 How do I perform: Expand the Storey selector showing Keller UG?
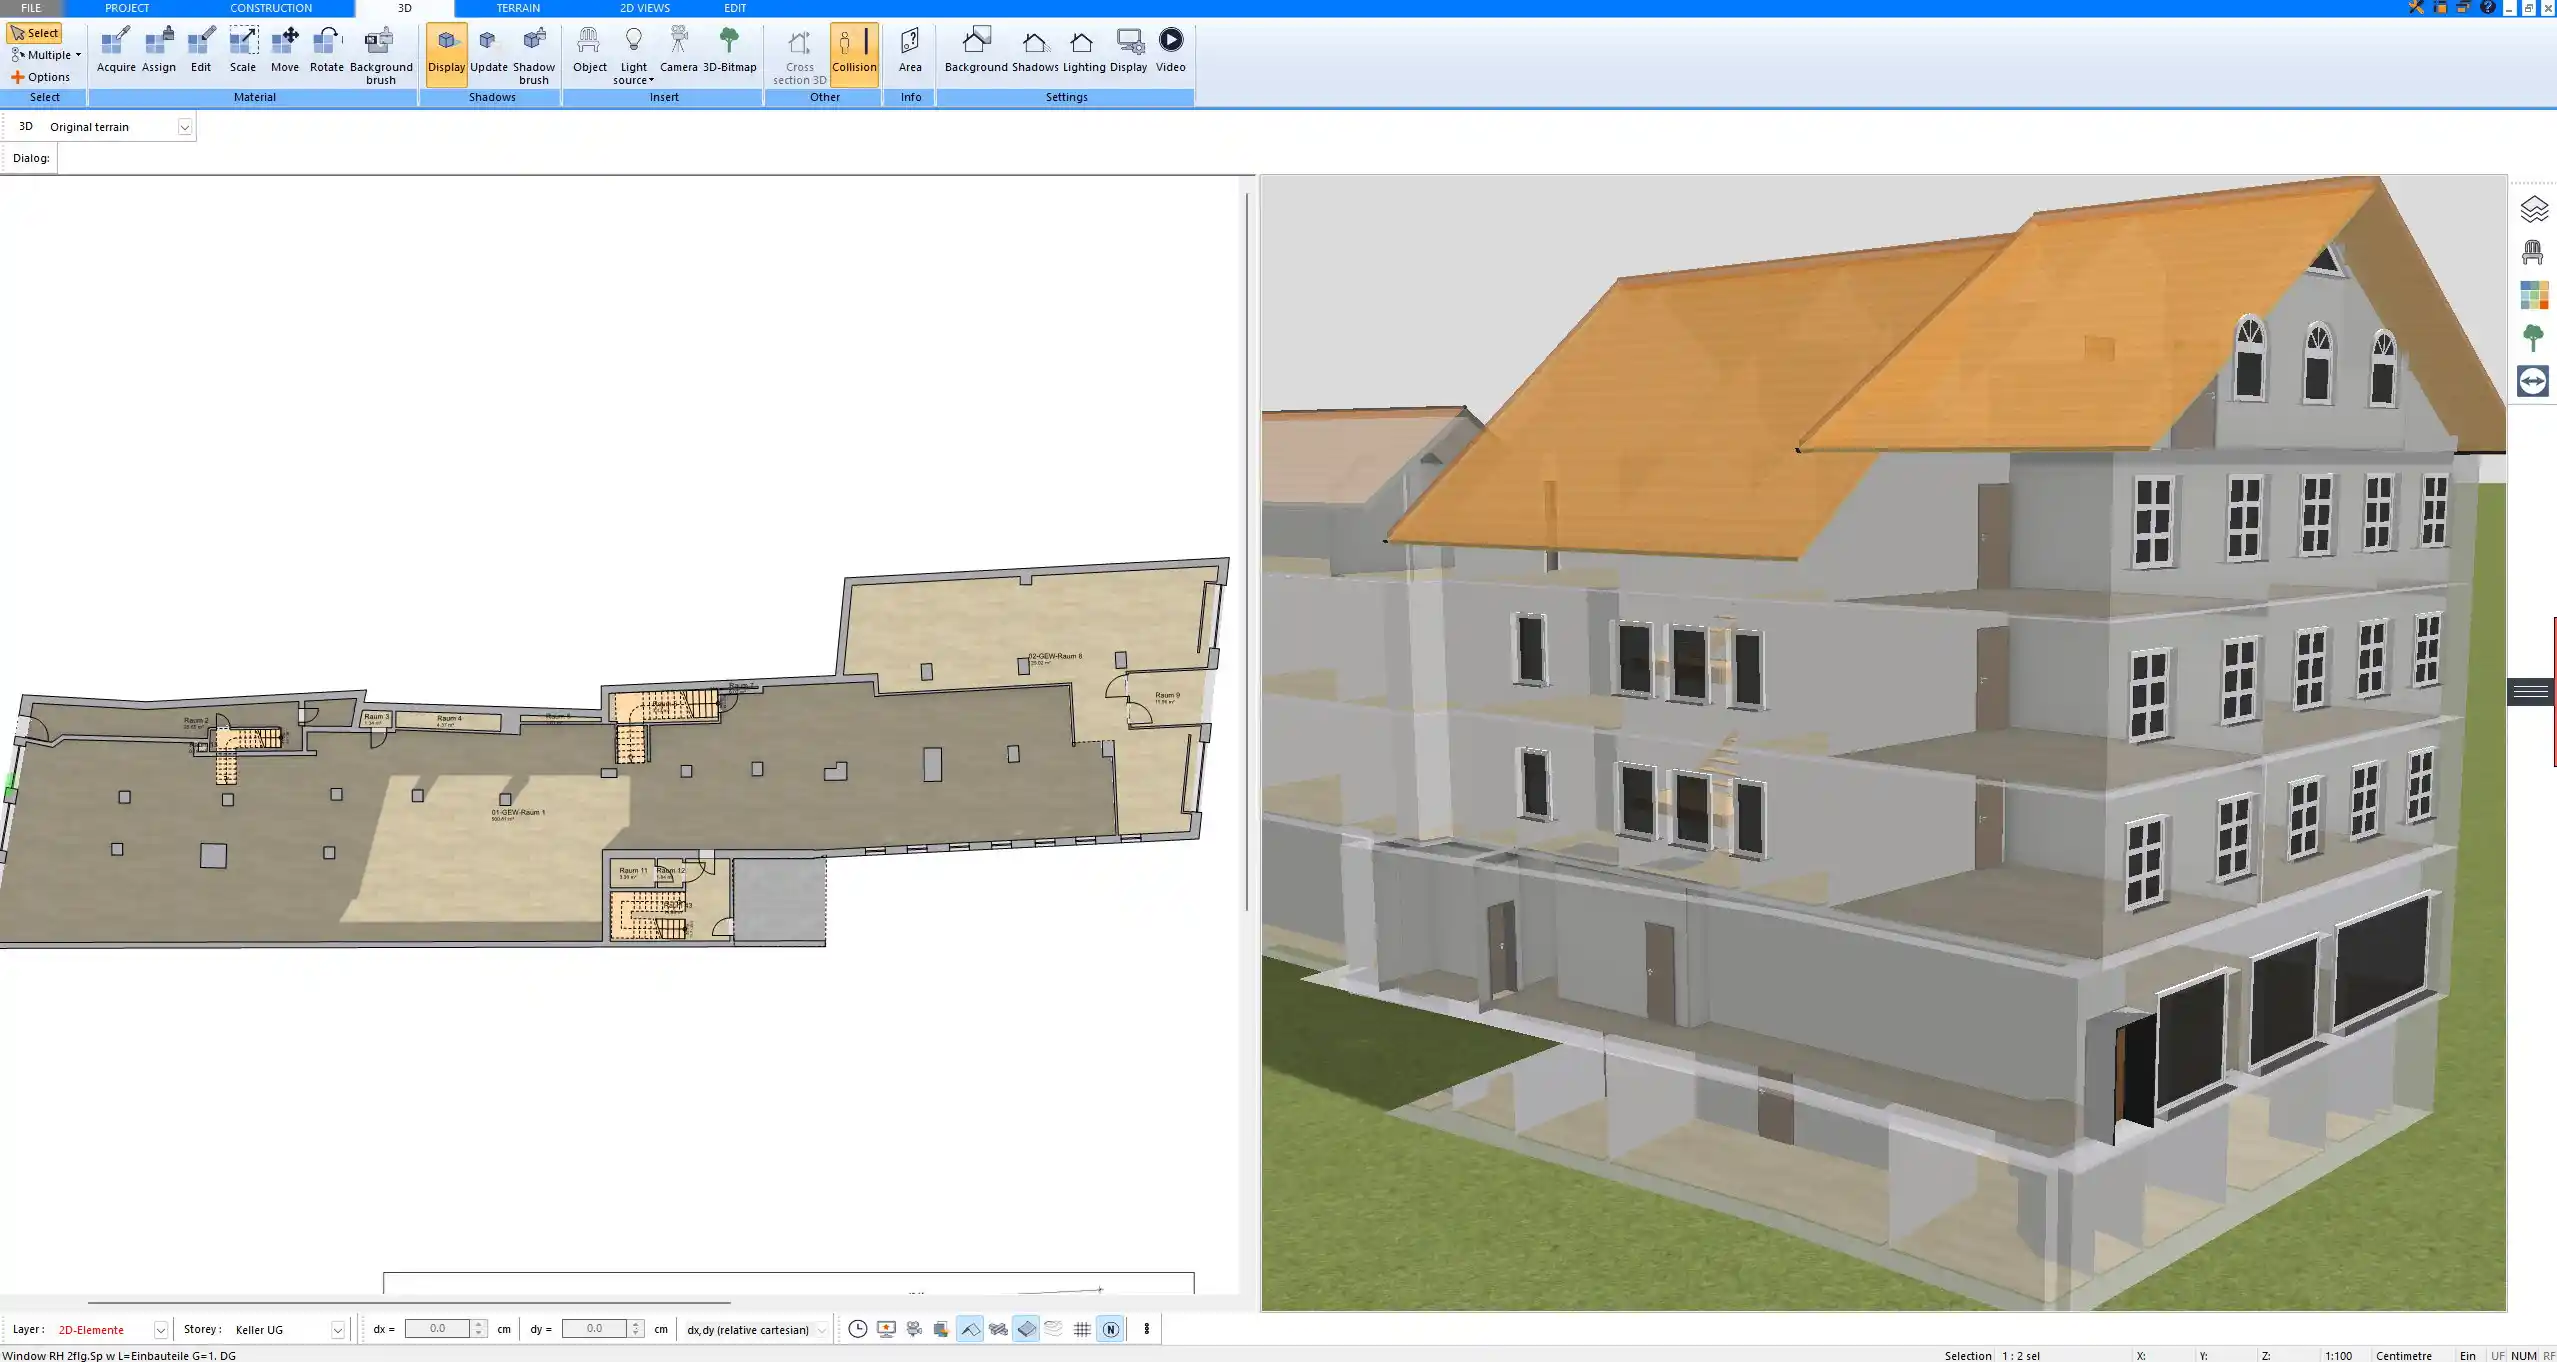pyautogui.click(x=337, y=1329)
